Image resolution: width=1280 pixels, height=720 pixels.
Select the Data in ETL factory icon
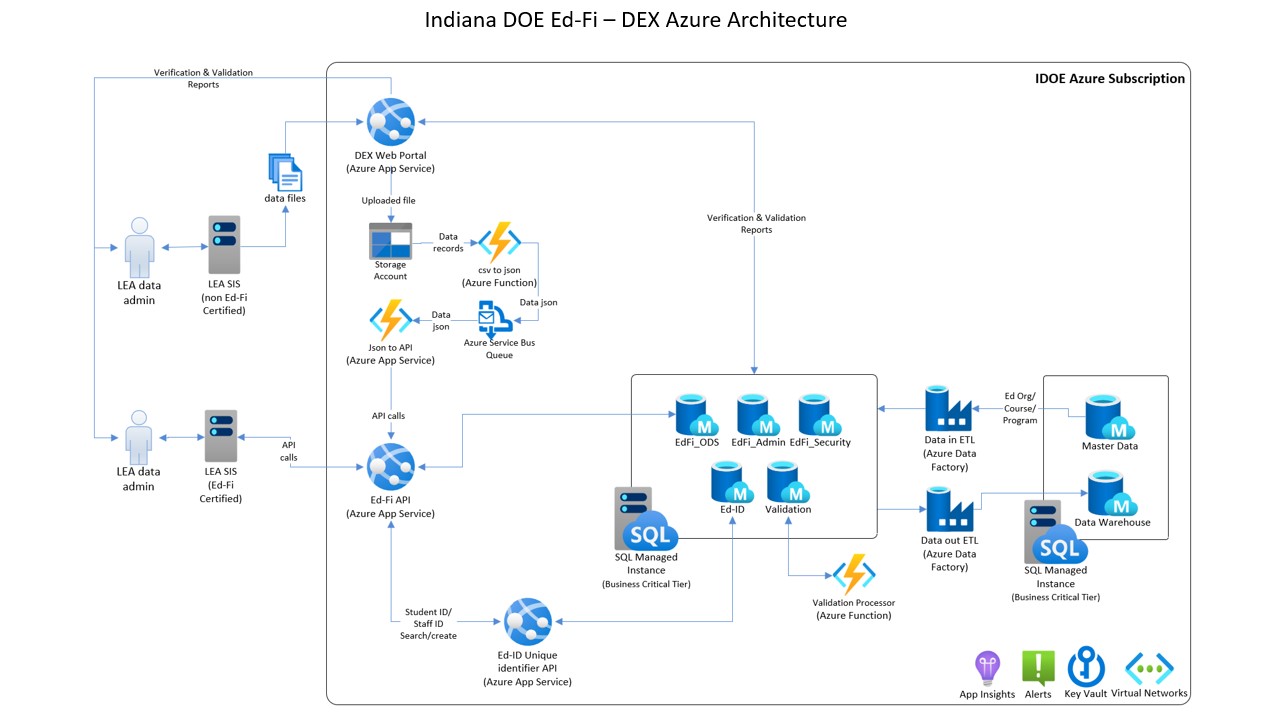tap(949, 409)
